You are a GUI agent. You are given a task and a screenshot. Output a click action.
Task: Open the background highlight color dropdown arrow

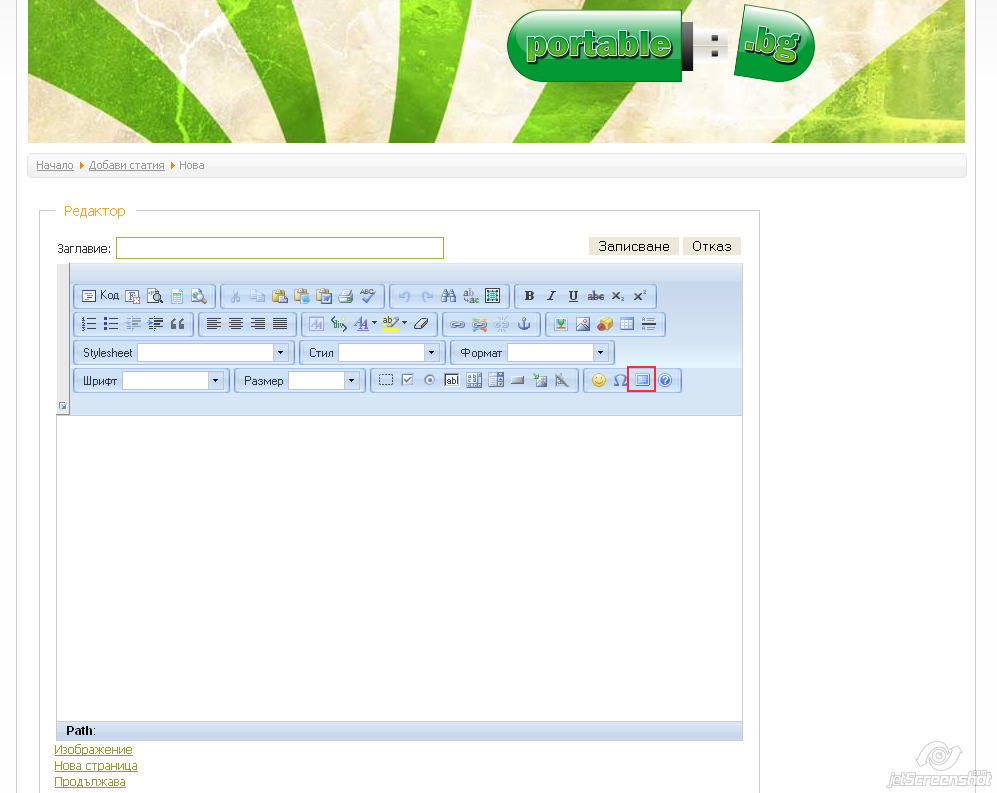click(x=404, y=323)
